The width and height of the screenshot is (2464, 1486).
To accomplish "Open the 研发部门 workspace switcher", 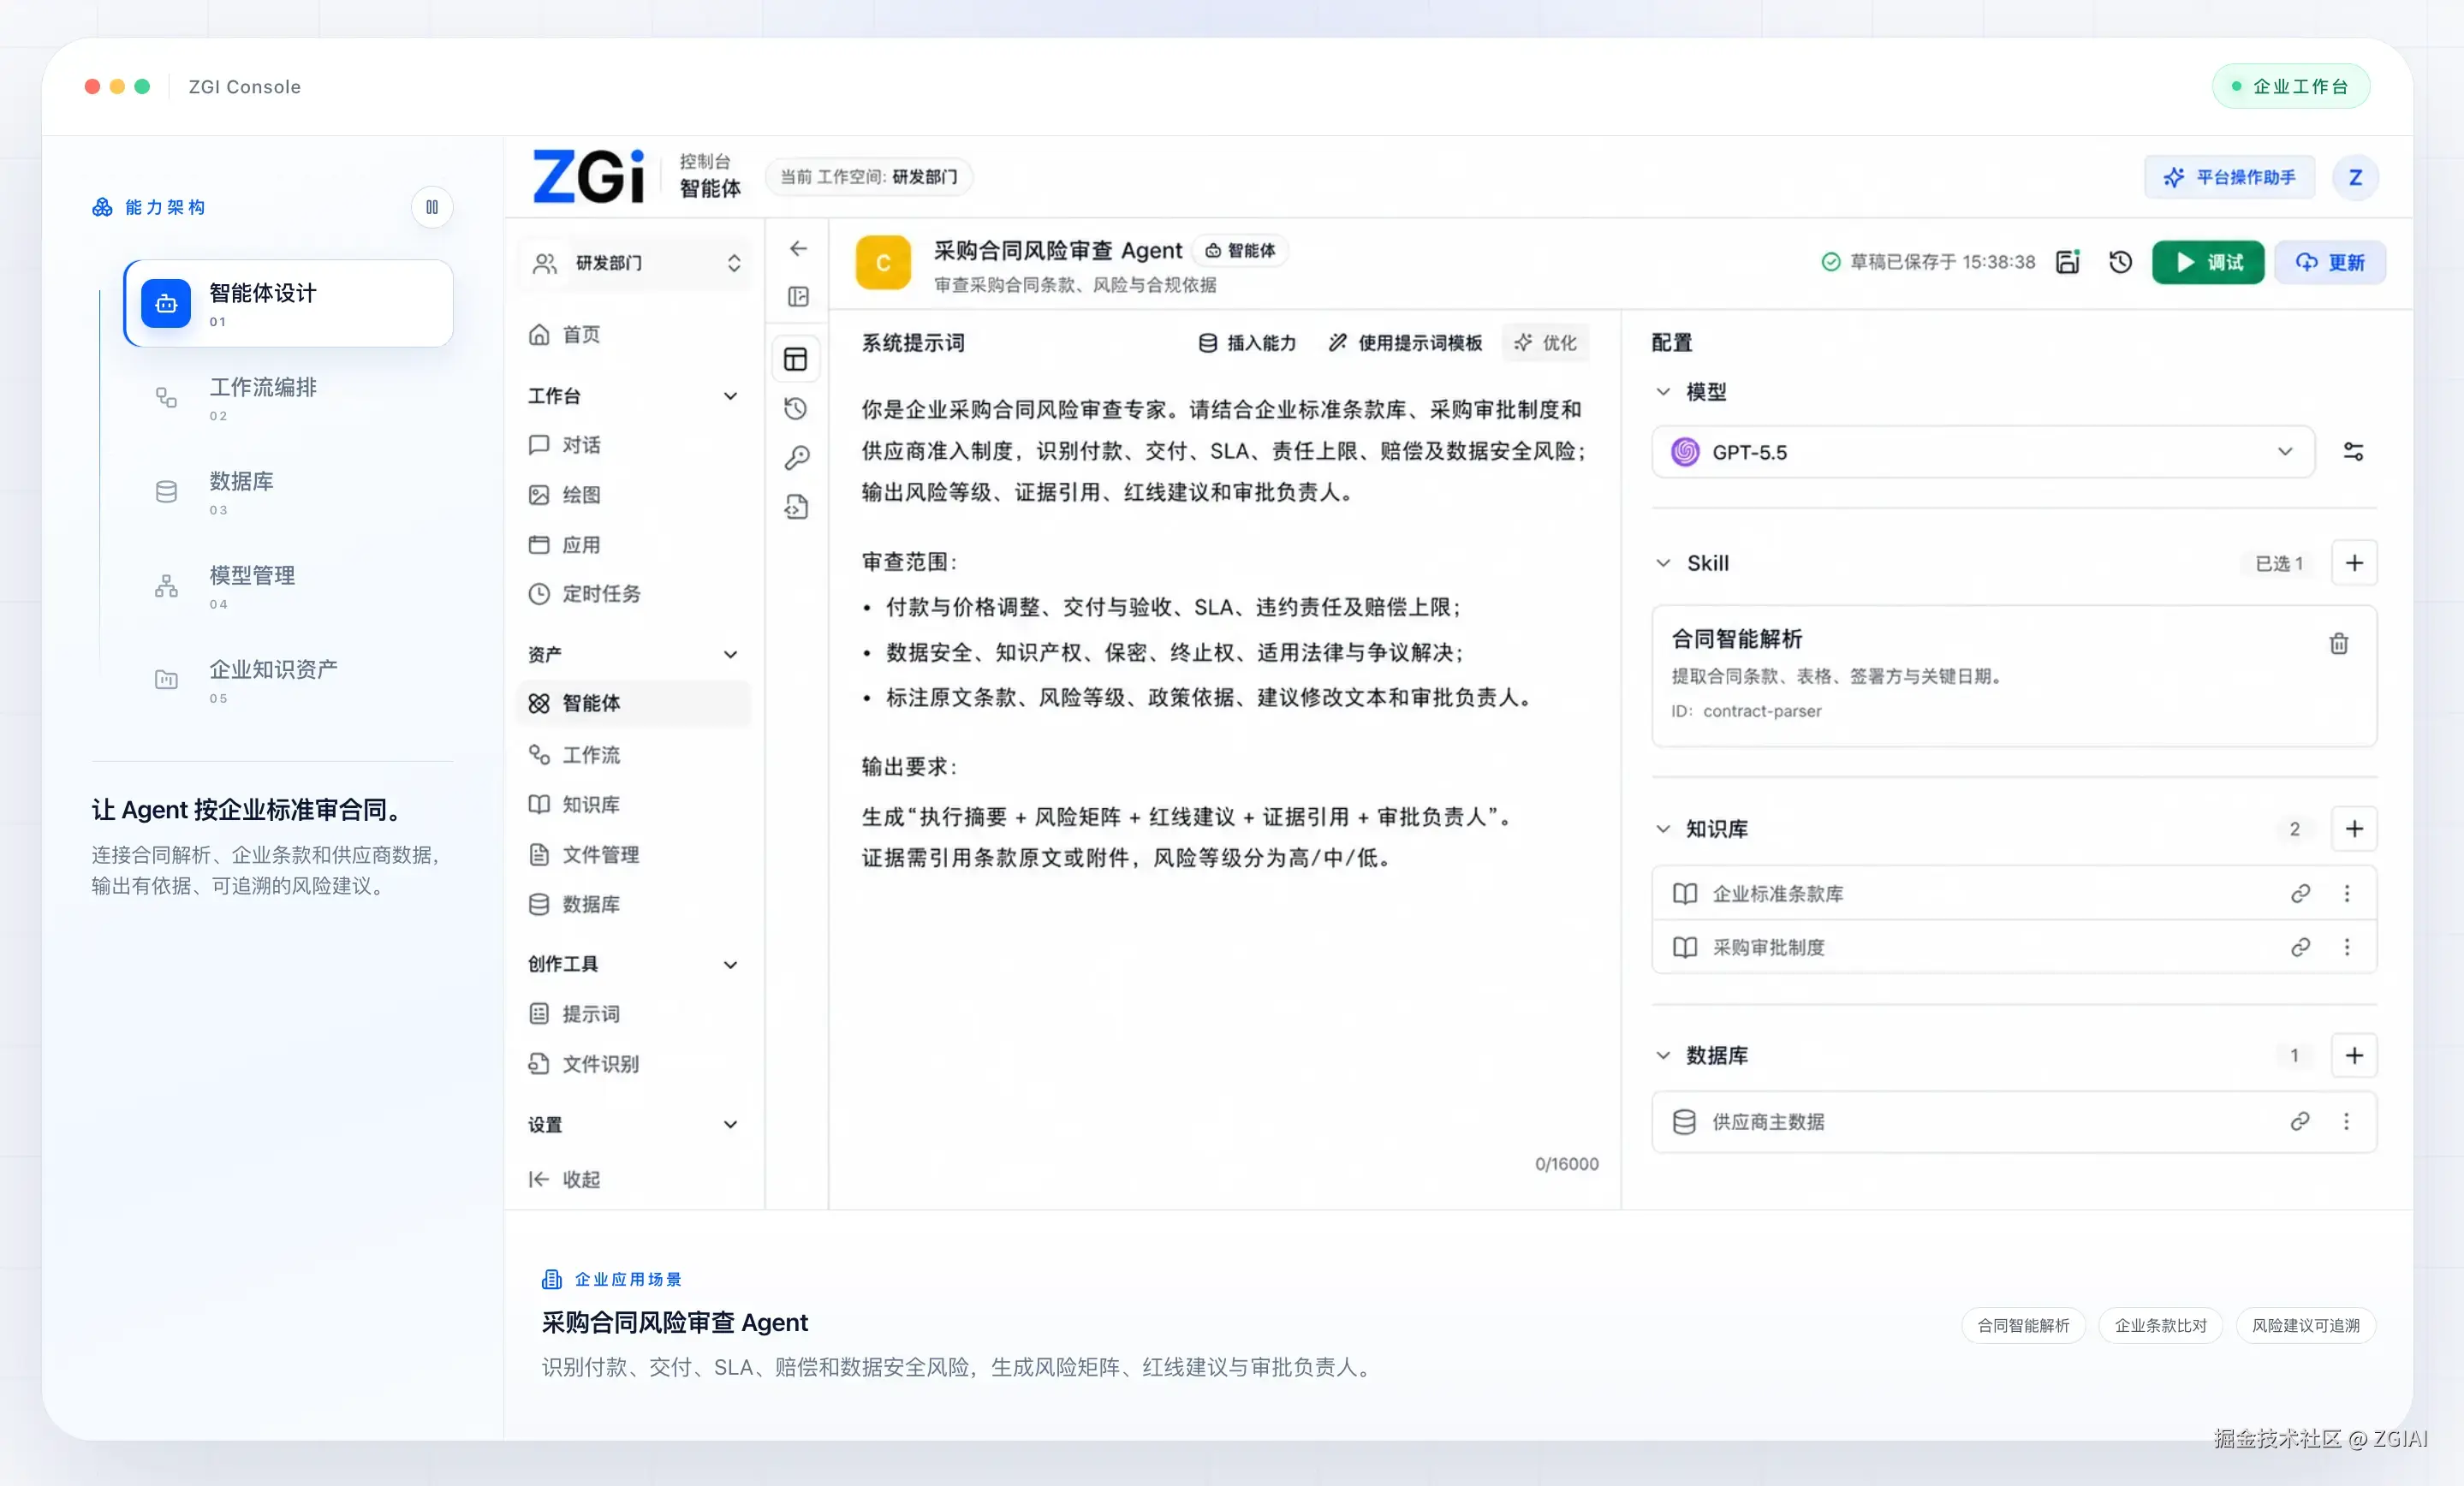I will [x=635, y=263].
